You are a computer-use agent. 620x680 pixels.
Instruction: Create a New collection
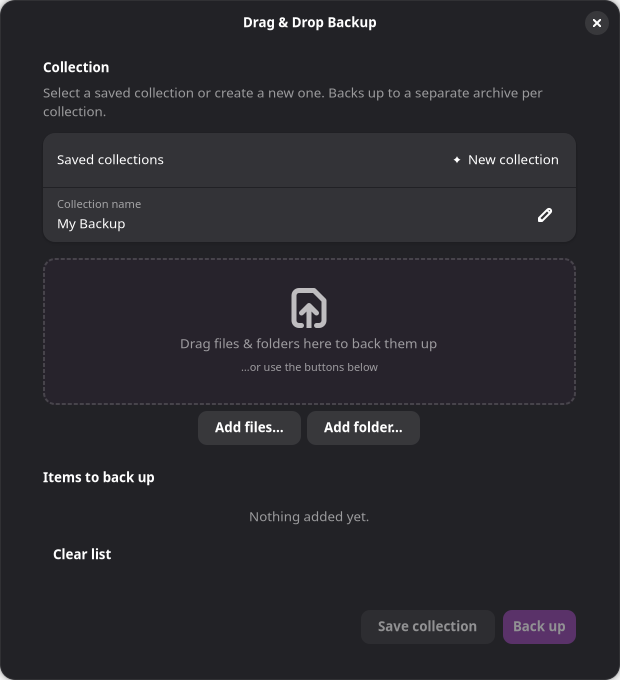click(x=506, y=160)
